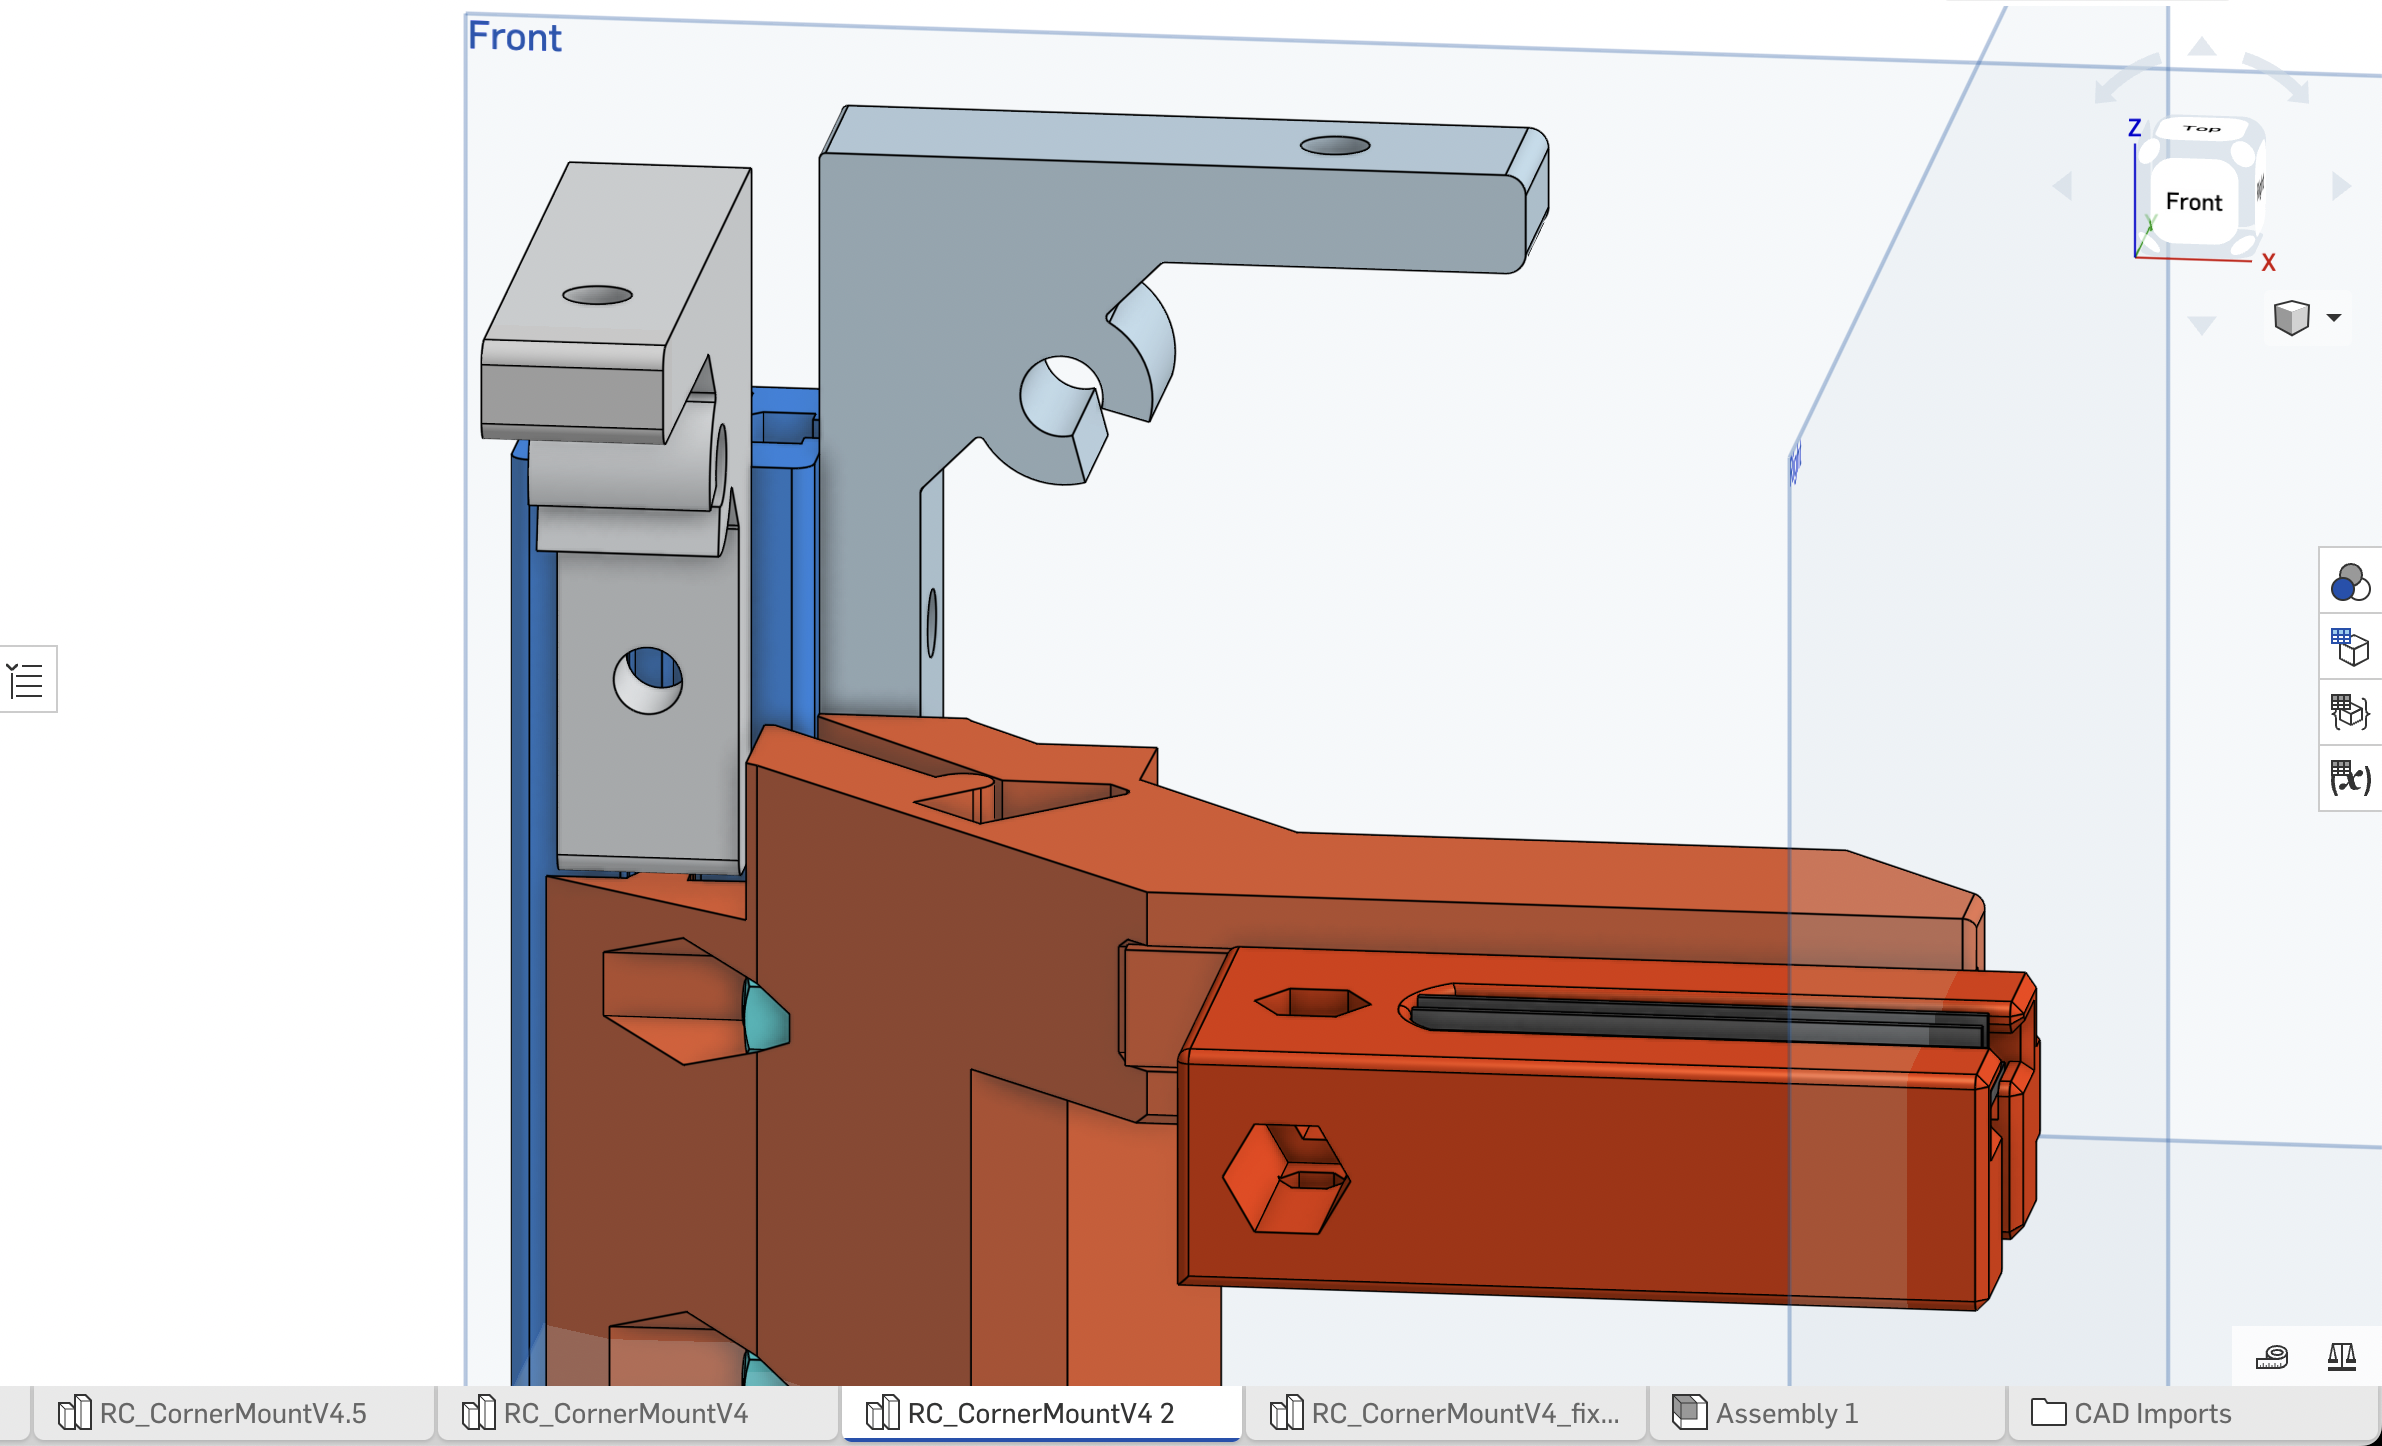Select the Top face of view cube
The height and width of the screenshot is (1446, 2382).
(2202, 128)
